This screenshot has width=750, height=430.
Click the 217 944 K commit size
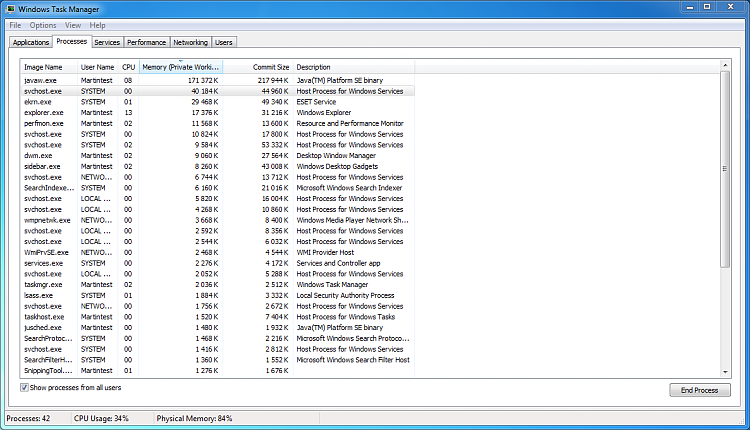pos(273,80)
